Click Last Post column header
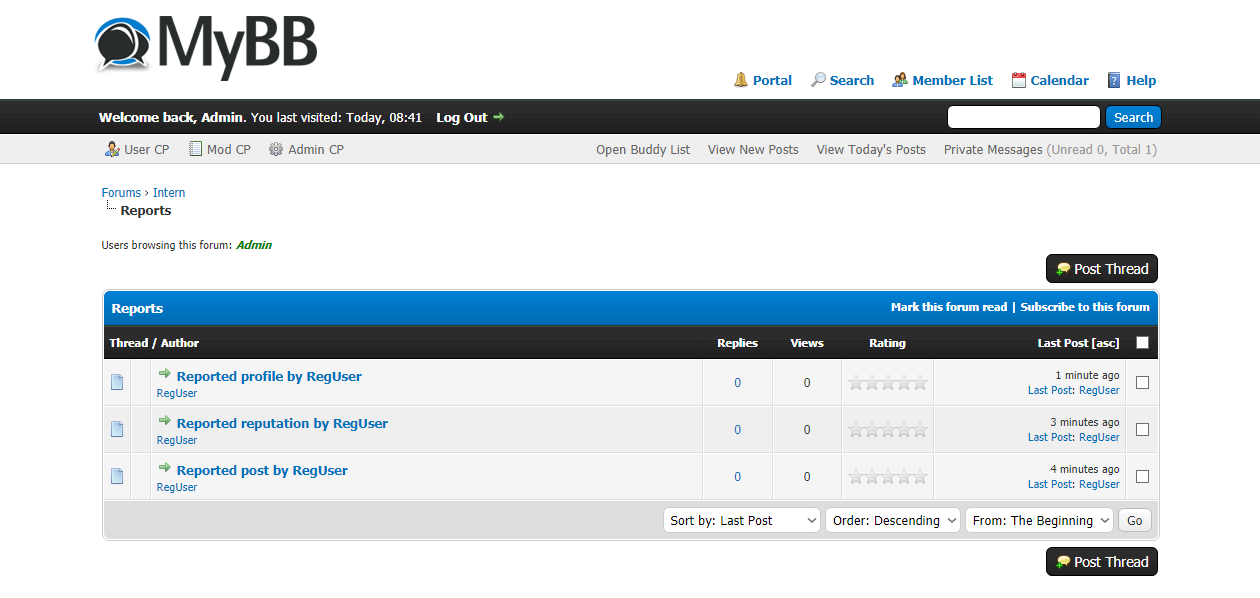 click(1063, 343)
